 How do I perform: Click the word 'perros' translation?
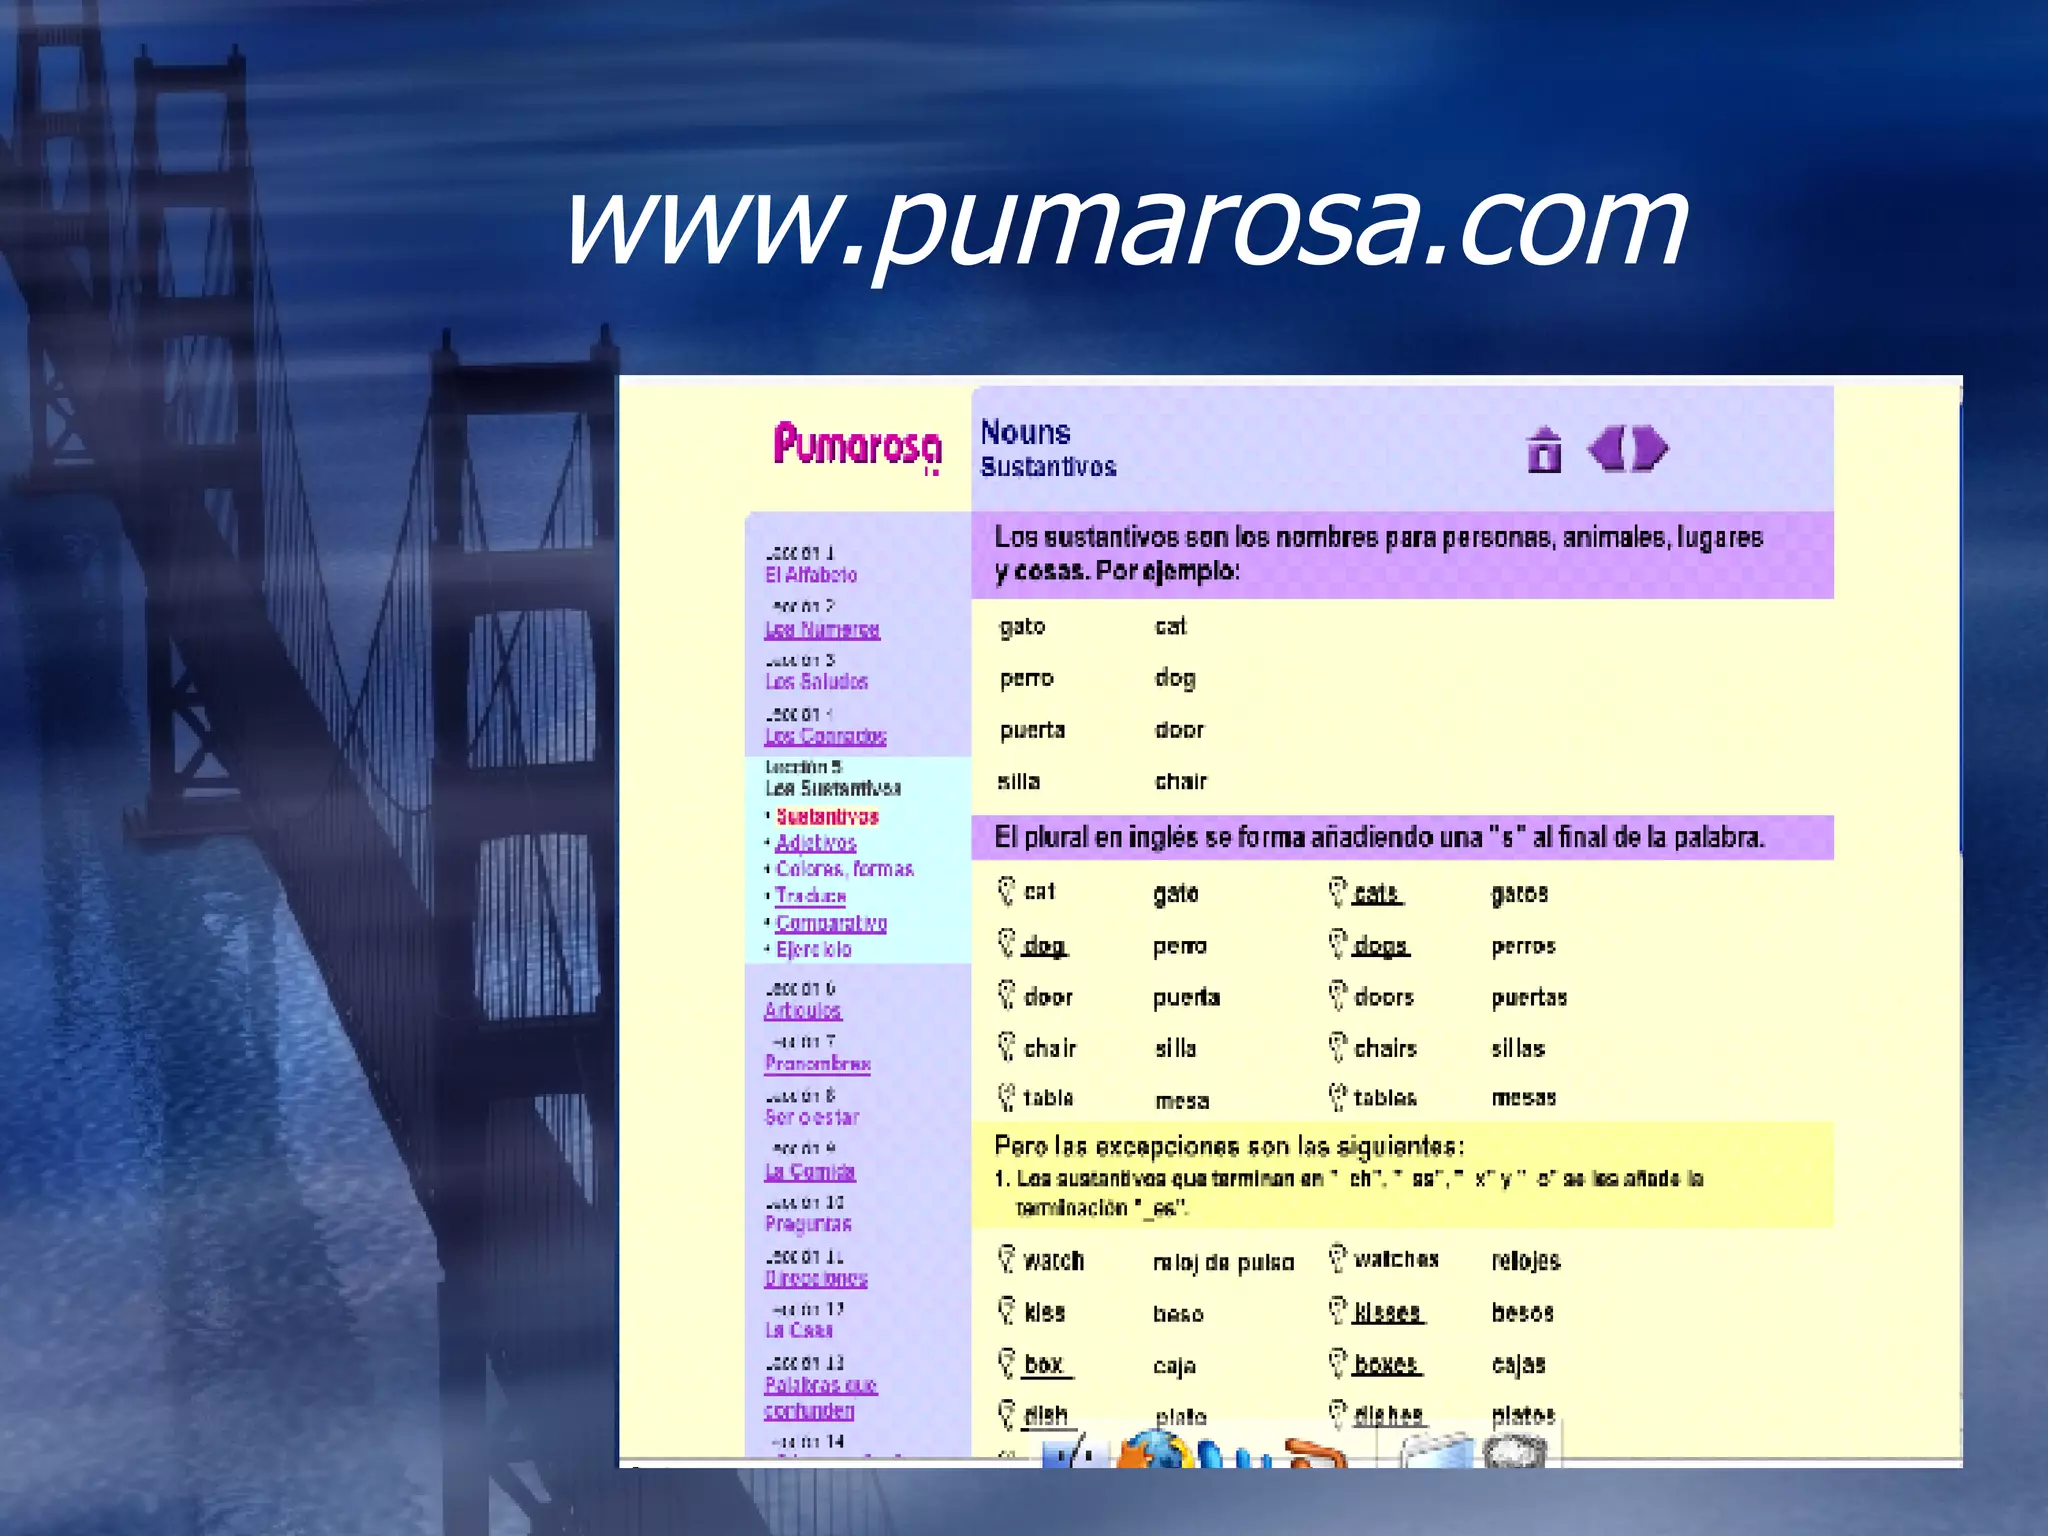click(x=1523, y=946)
